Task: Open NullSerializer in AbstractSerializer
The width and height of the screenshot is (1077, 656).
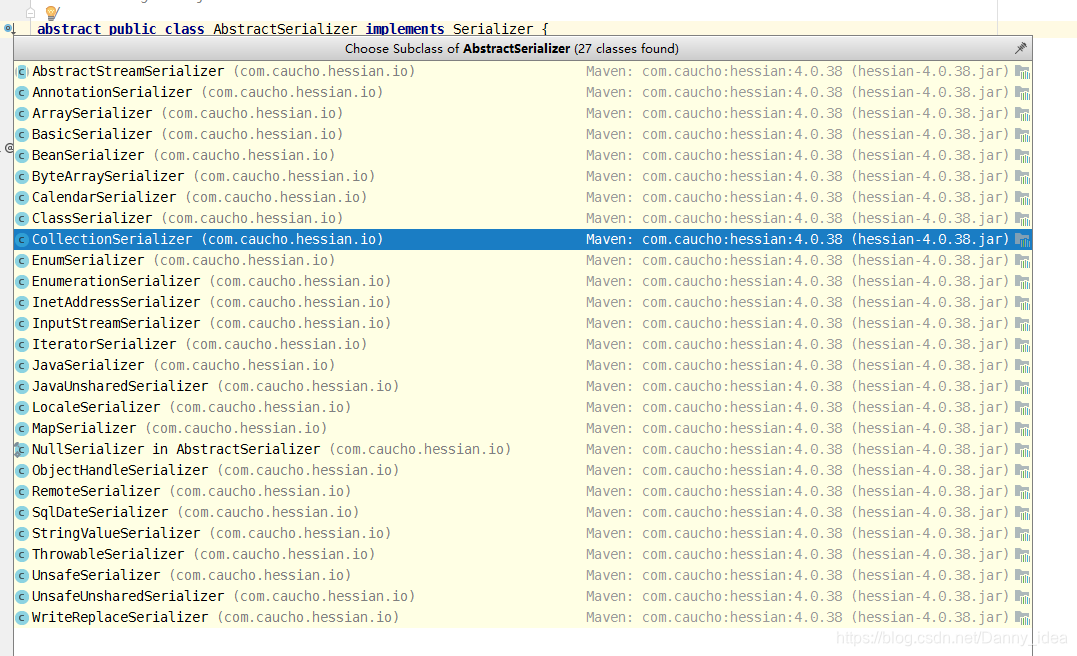Action: 523,449
